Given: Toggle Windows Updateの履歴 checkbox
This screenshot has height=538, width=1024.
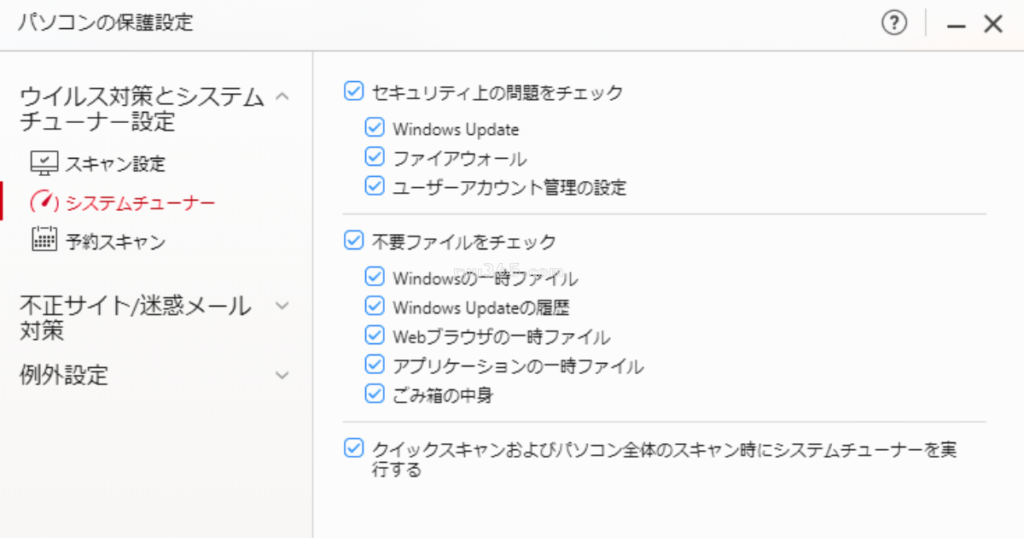Looking at the screenshot, I should (x=374, y=306).
